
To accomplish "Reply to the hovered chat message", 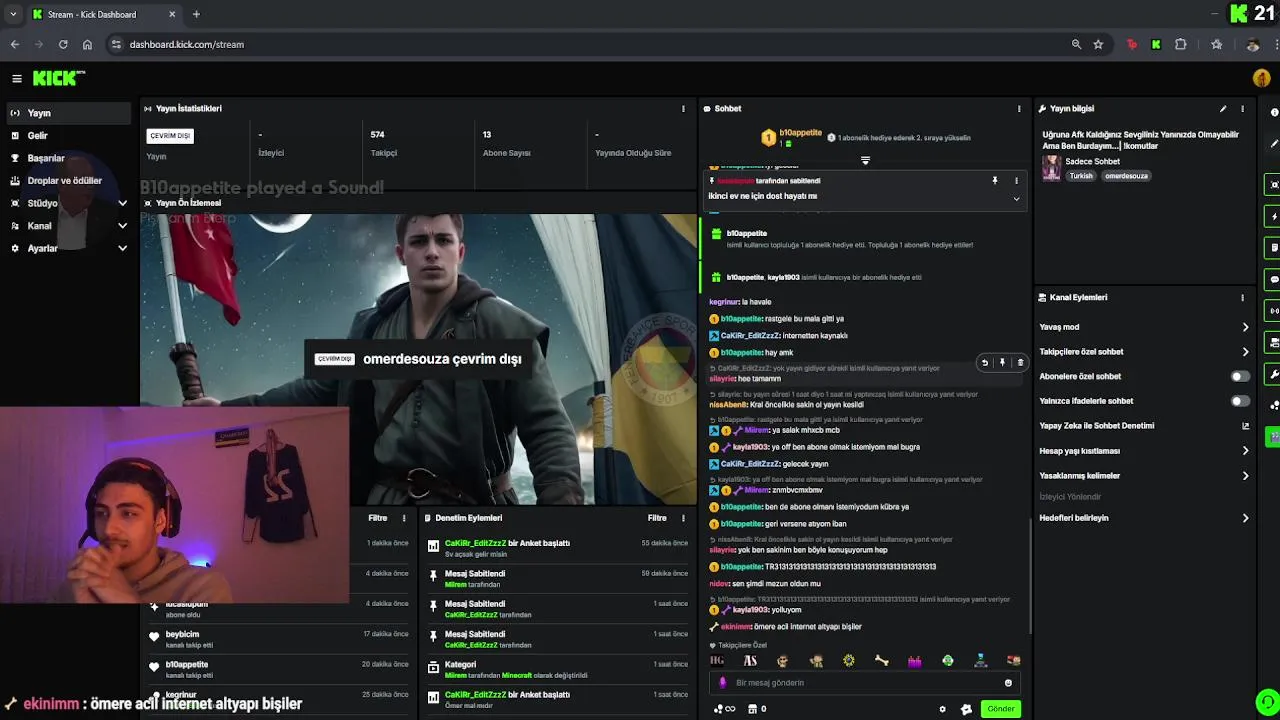I will [984, 362].
